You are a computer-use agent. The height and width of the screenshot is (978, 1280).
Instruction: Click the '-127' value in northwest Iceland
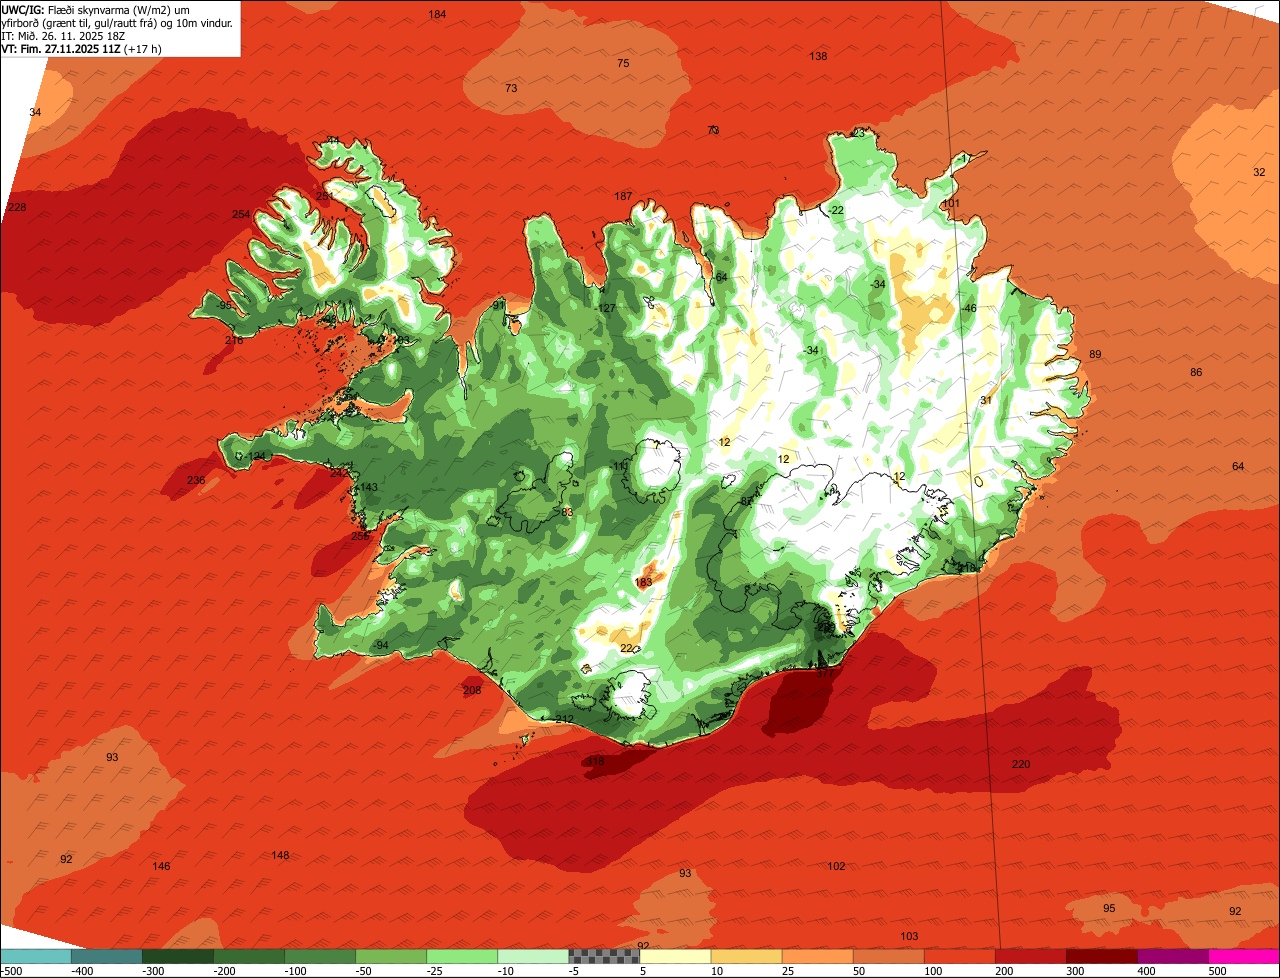pyautogui.click(x=605, y=308)
